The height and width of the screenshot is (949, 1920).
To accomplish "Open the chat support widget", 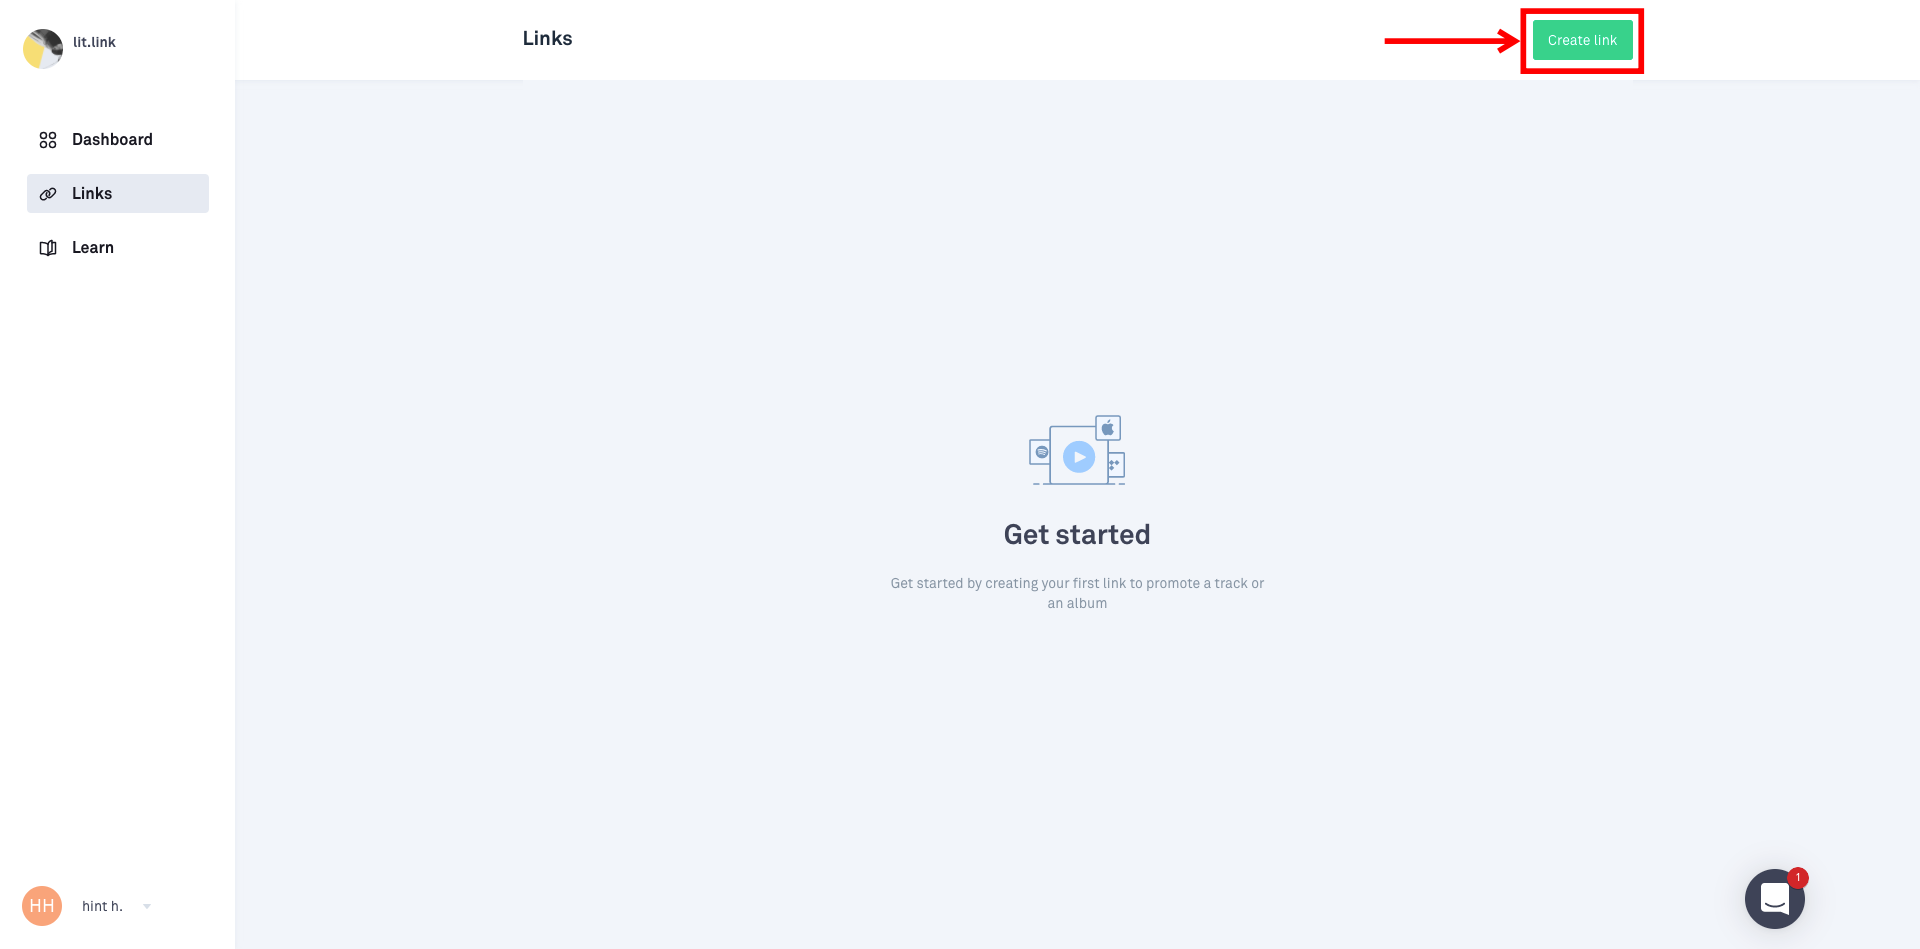I will (x=1774, y=899).
